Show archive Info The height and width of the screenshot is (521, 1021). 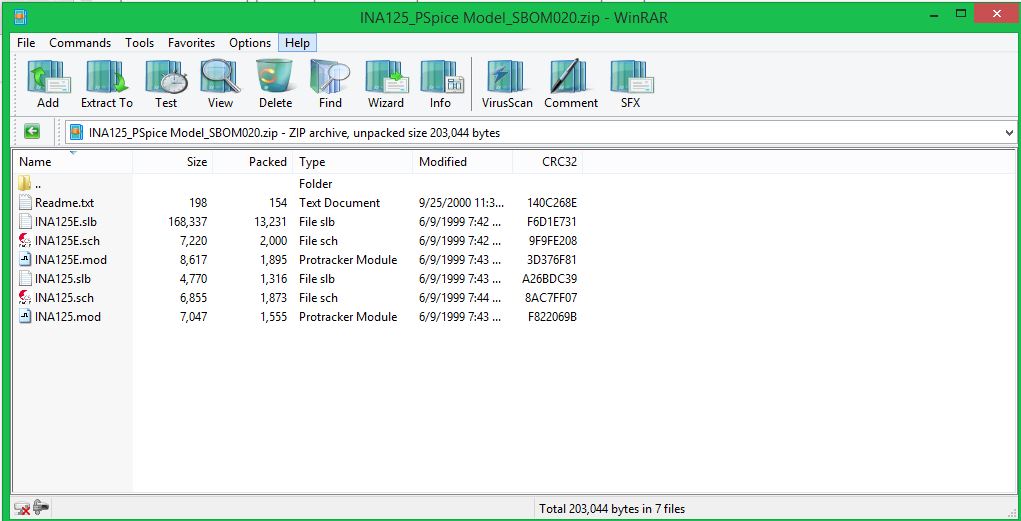pos(441,77)
